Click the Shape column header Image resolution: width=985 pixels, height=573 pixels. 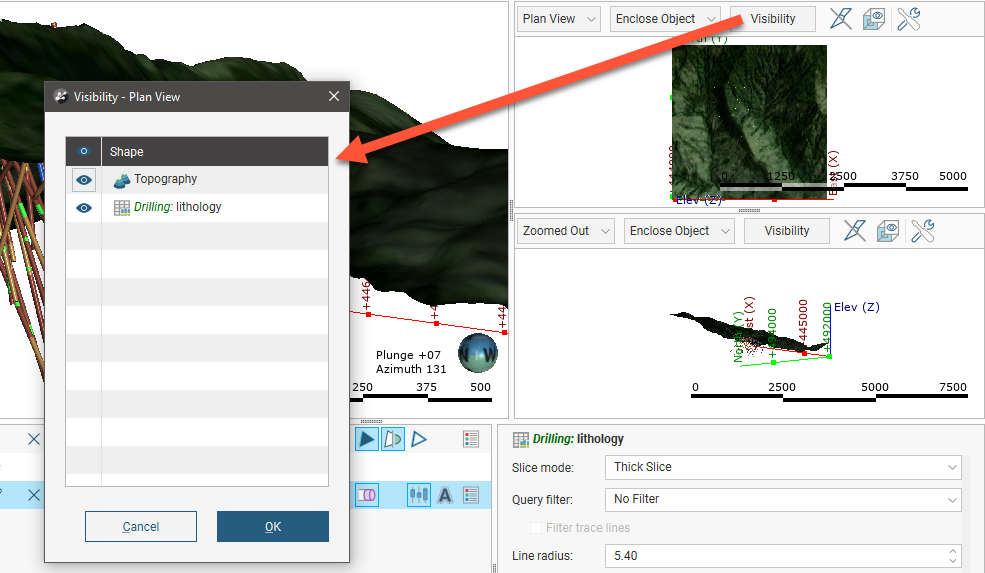click(x=214, y=152)
